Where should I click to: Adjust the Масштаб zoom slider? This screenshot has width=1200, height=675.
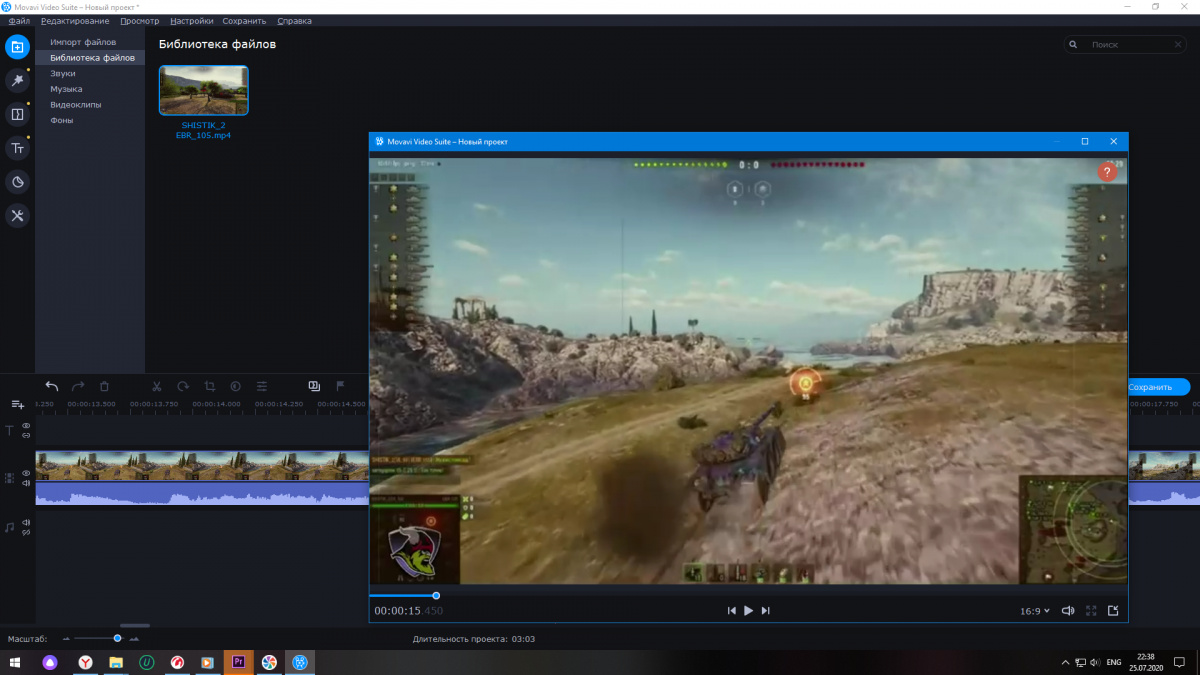coord(117,638)
